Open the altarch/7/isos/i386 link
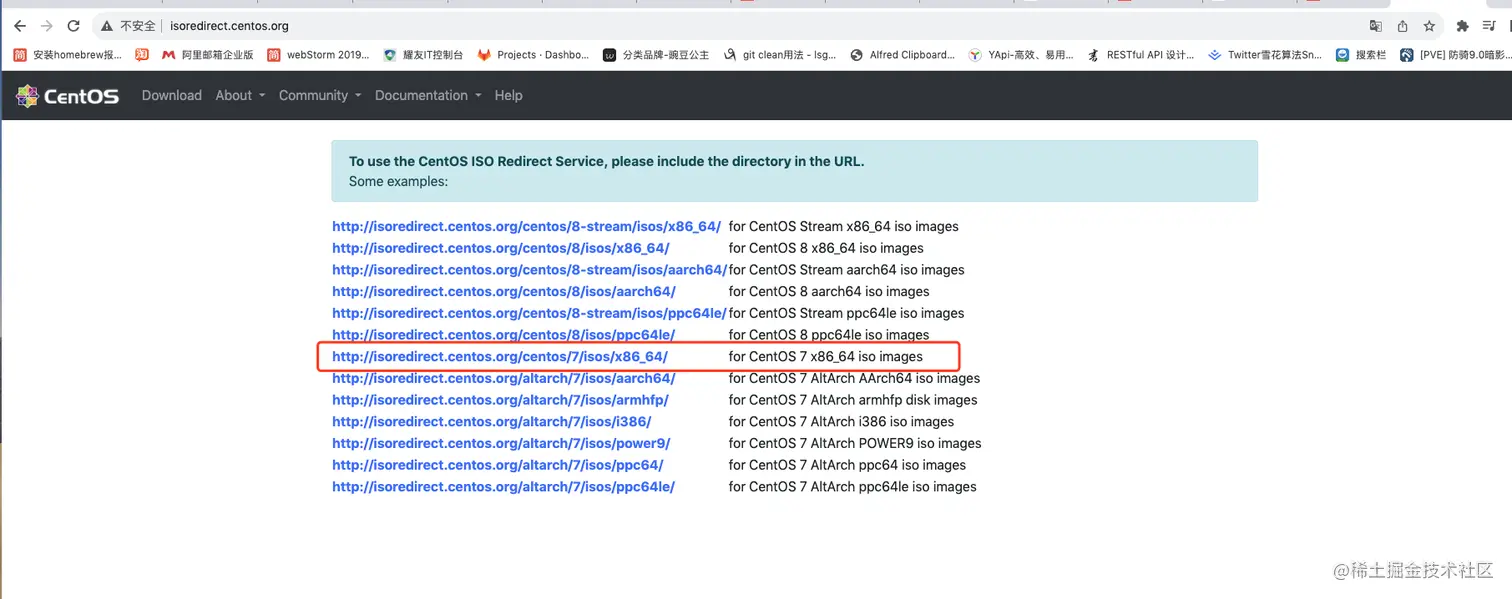The image size is (1512, 599). tap(491, 422)
